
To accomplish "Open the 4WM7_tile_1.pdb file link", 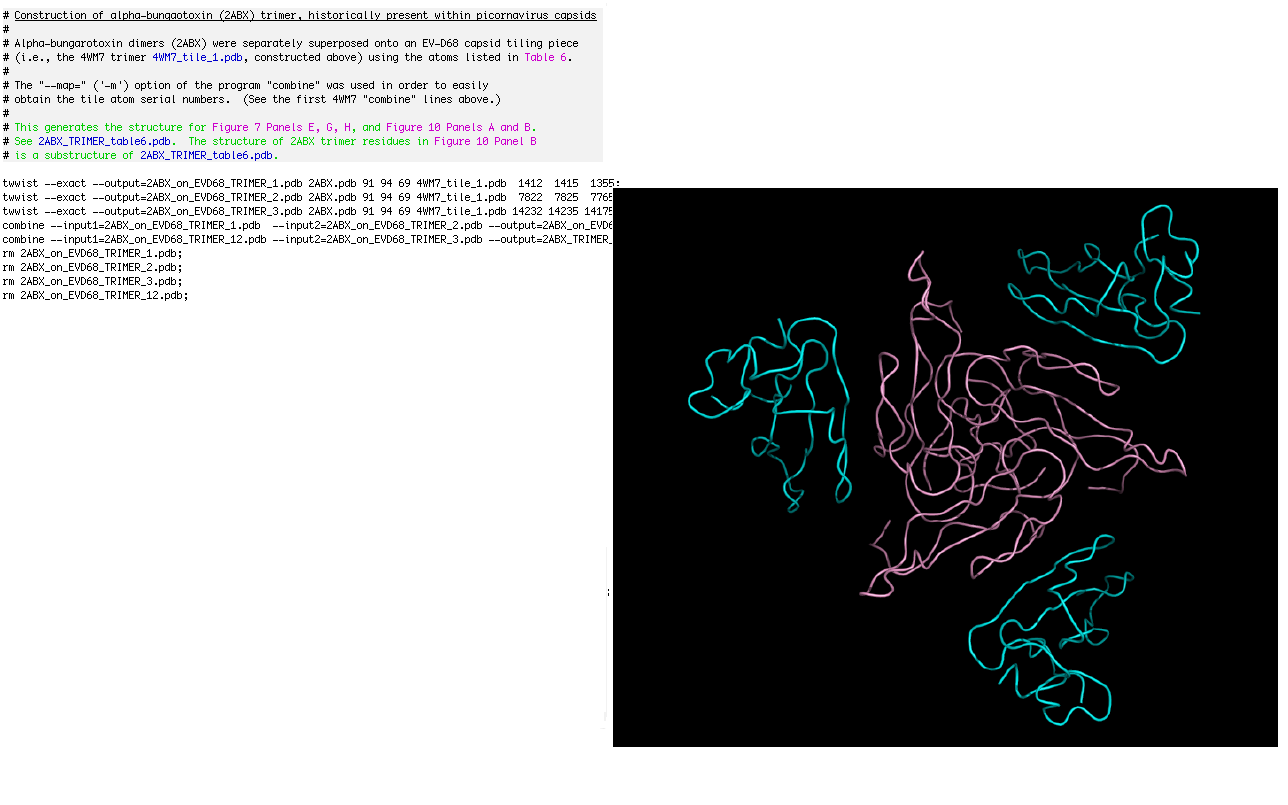I will [x=197, y=57].
